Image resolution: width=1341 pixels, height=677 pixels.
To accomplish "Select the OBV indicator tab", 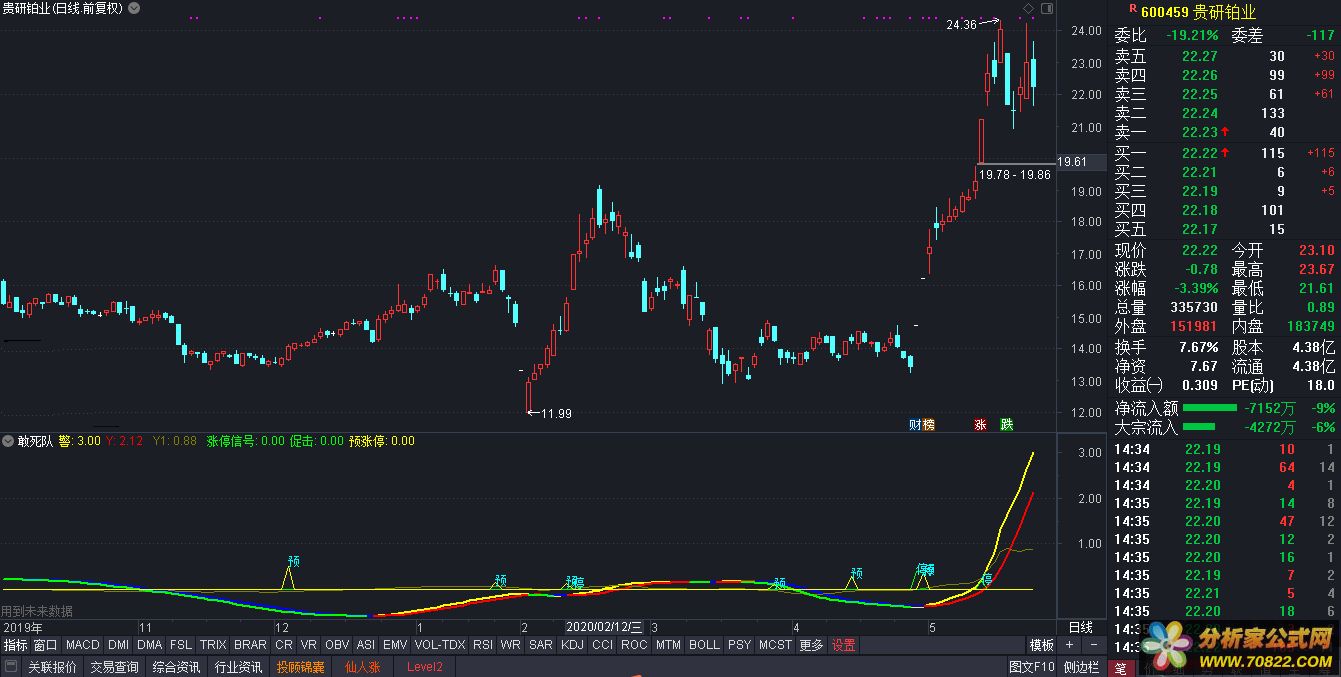I will [x=337, y=645].
